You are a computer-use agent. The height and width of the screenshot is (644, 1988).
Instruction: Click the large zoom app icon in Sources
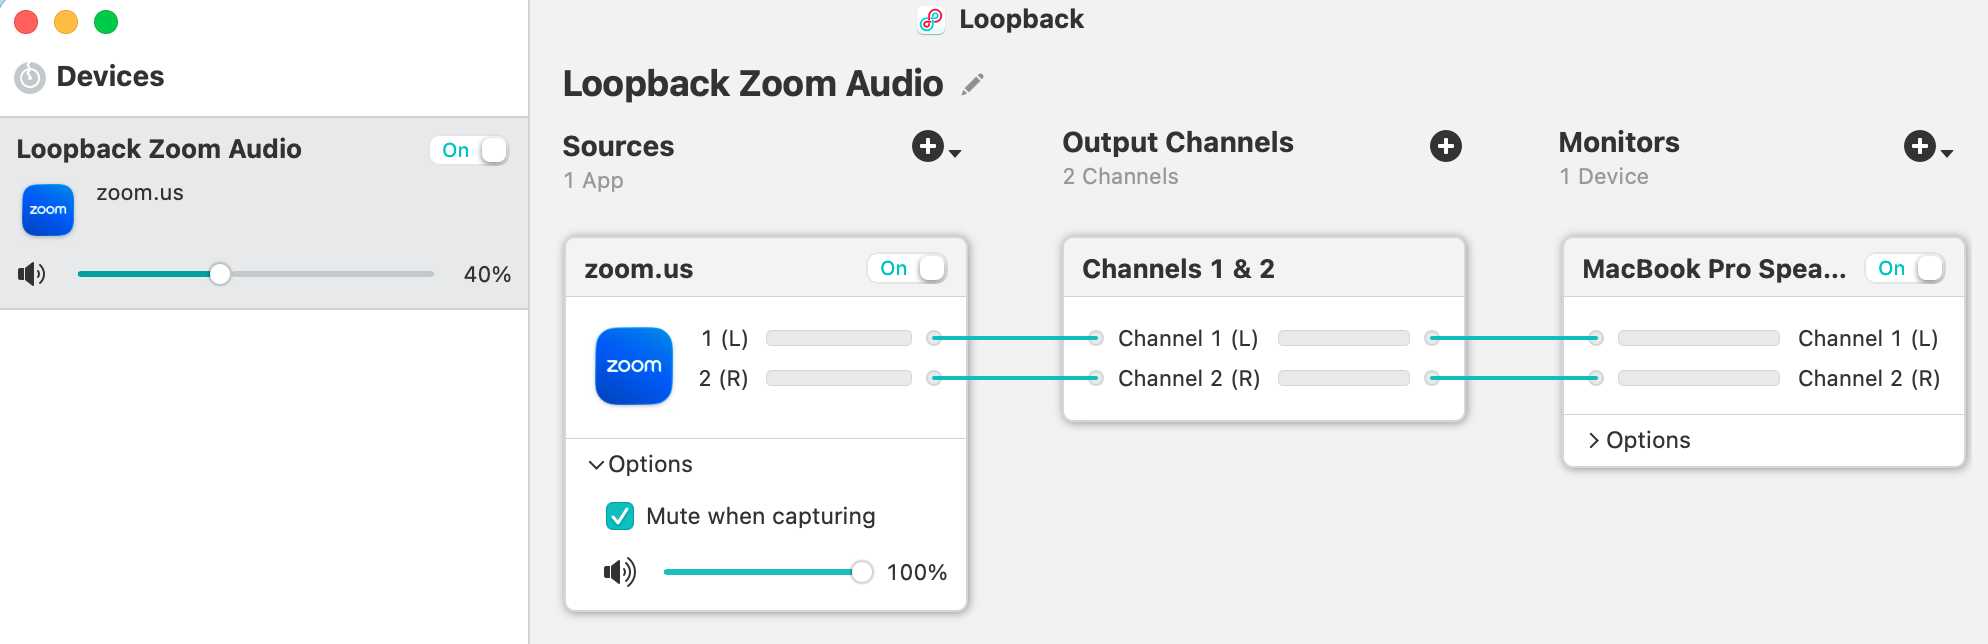(634, 366)
